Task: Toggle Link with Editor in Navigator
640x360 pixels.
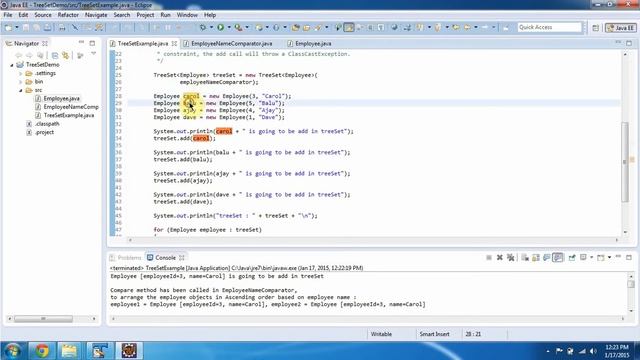Action: [x=65, y=55]
